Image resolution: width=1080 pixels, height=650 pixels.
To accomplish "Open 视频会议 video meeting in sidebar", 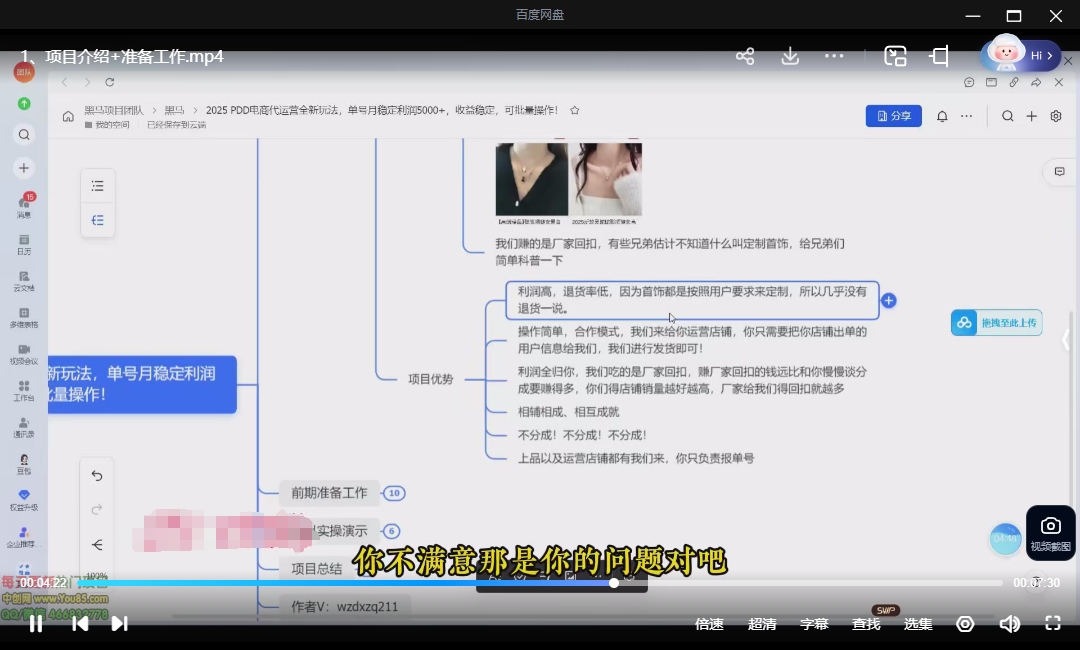I will coord(24,354).
